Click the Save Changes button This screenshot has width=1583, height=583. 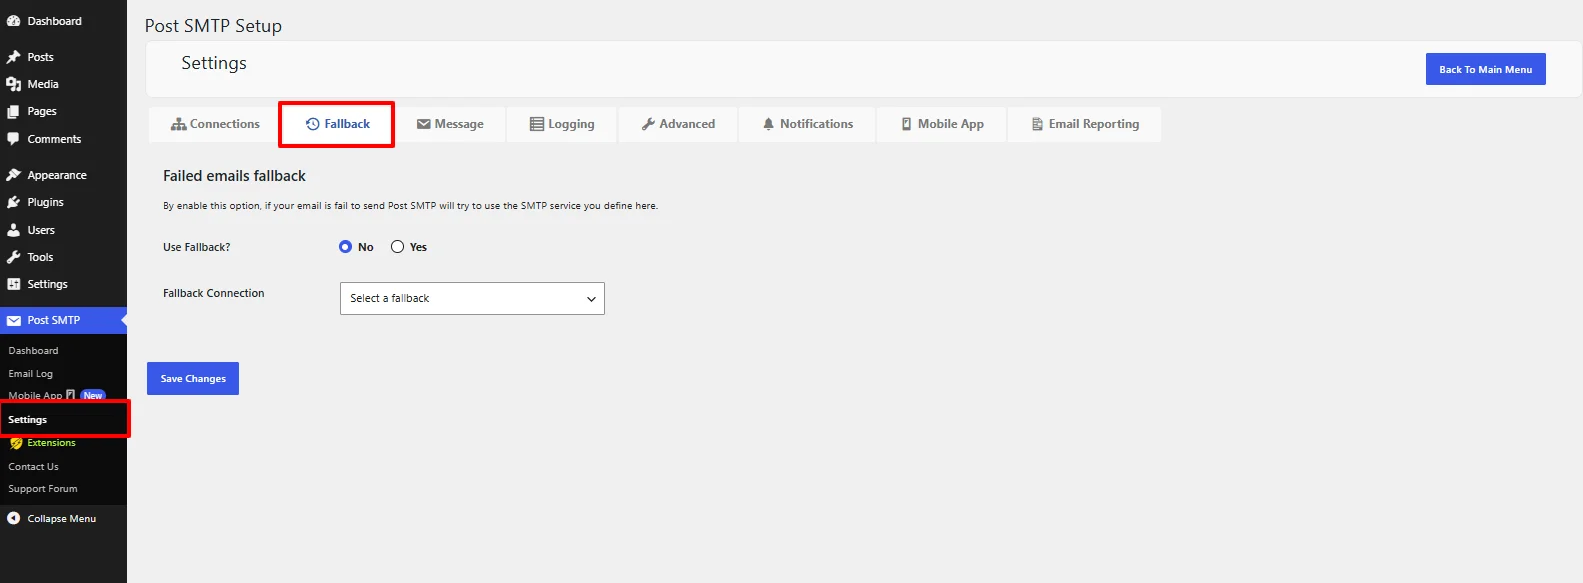coord(193,378)
